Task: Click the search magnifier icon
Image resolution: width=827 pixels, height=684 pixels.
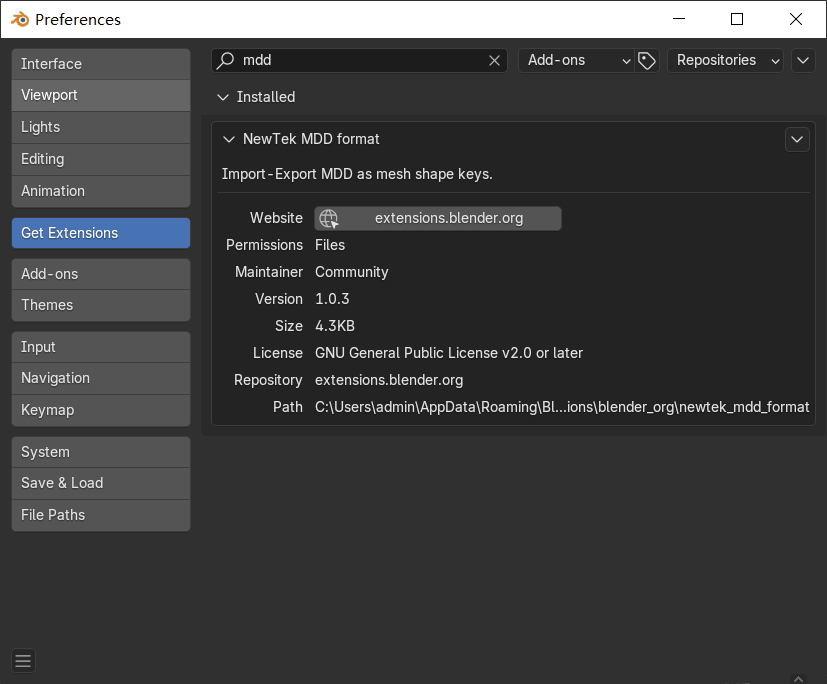Action: click(x=226, y=61)
